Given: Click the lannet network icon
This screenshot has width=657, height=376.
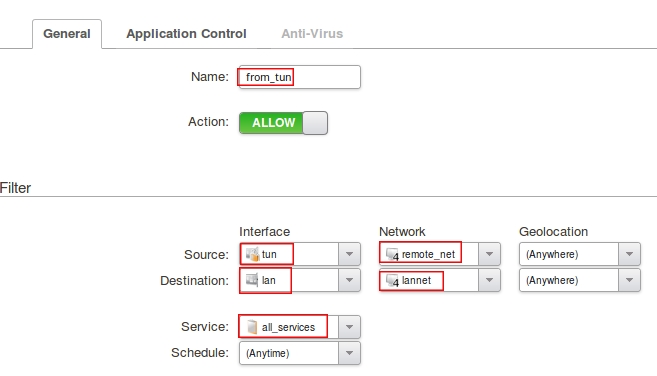Looking at the screenshot, I should click(392, 280).
